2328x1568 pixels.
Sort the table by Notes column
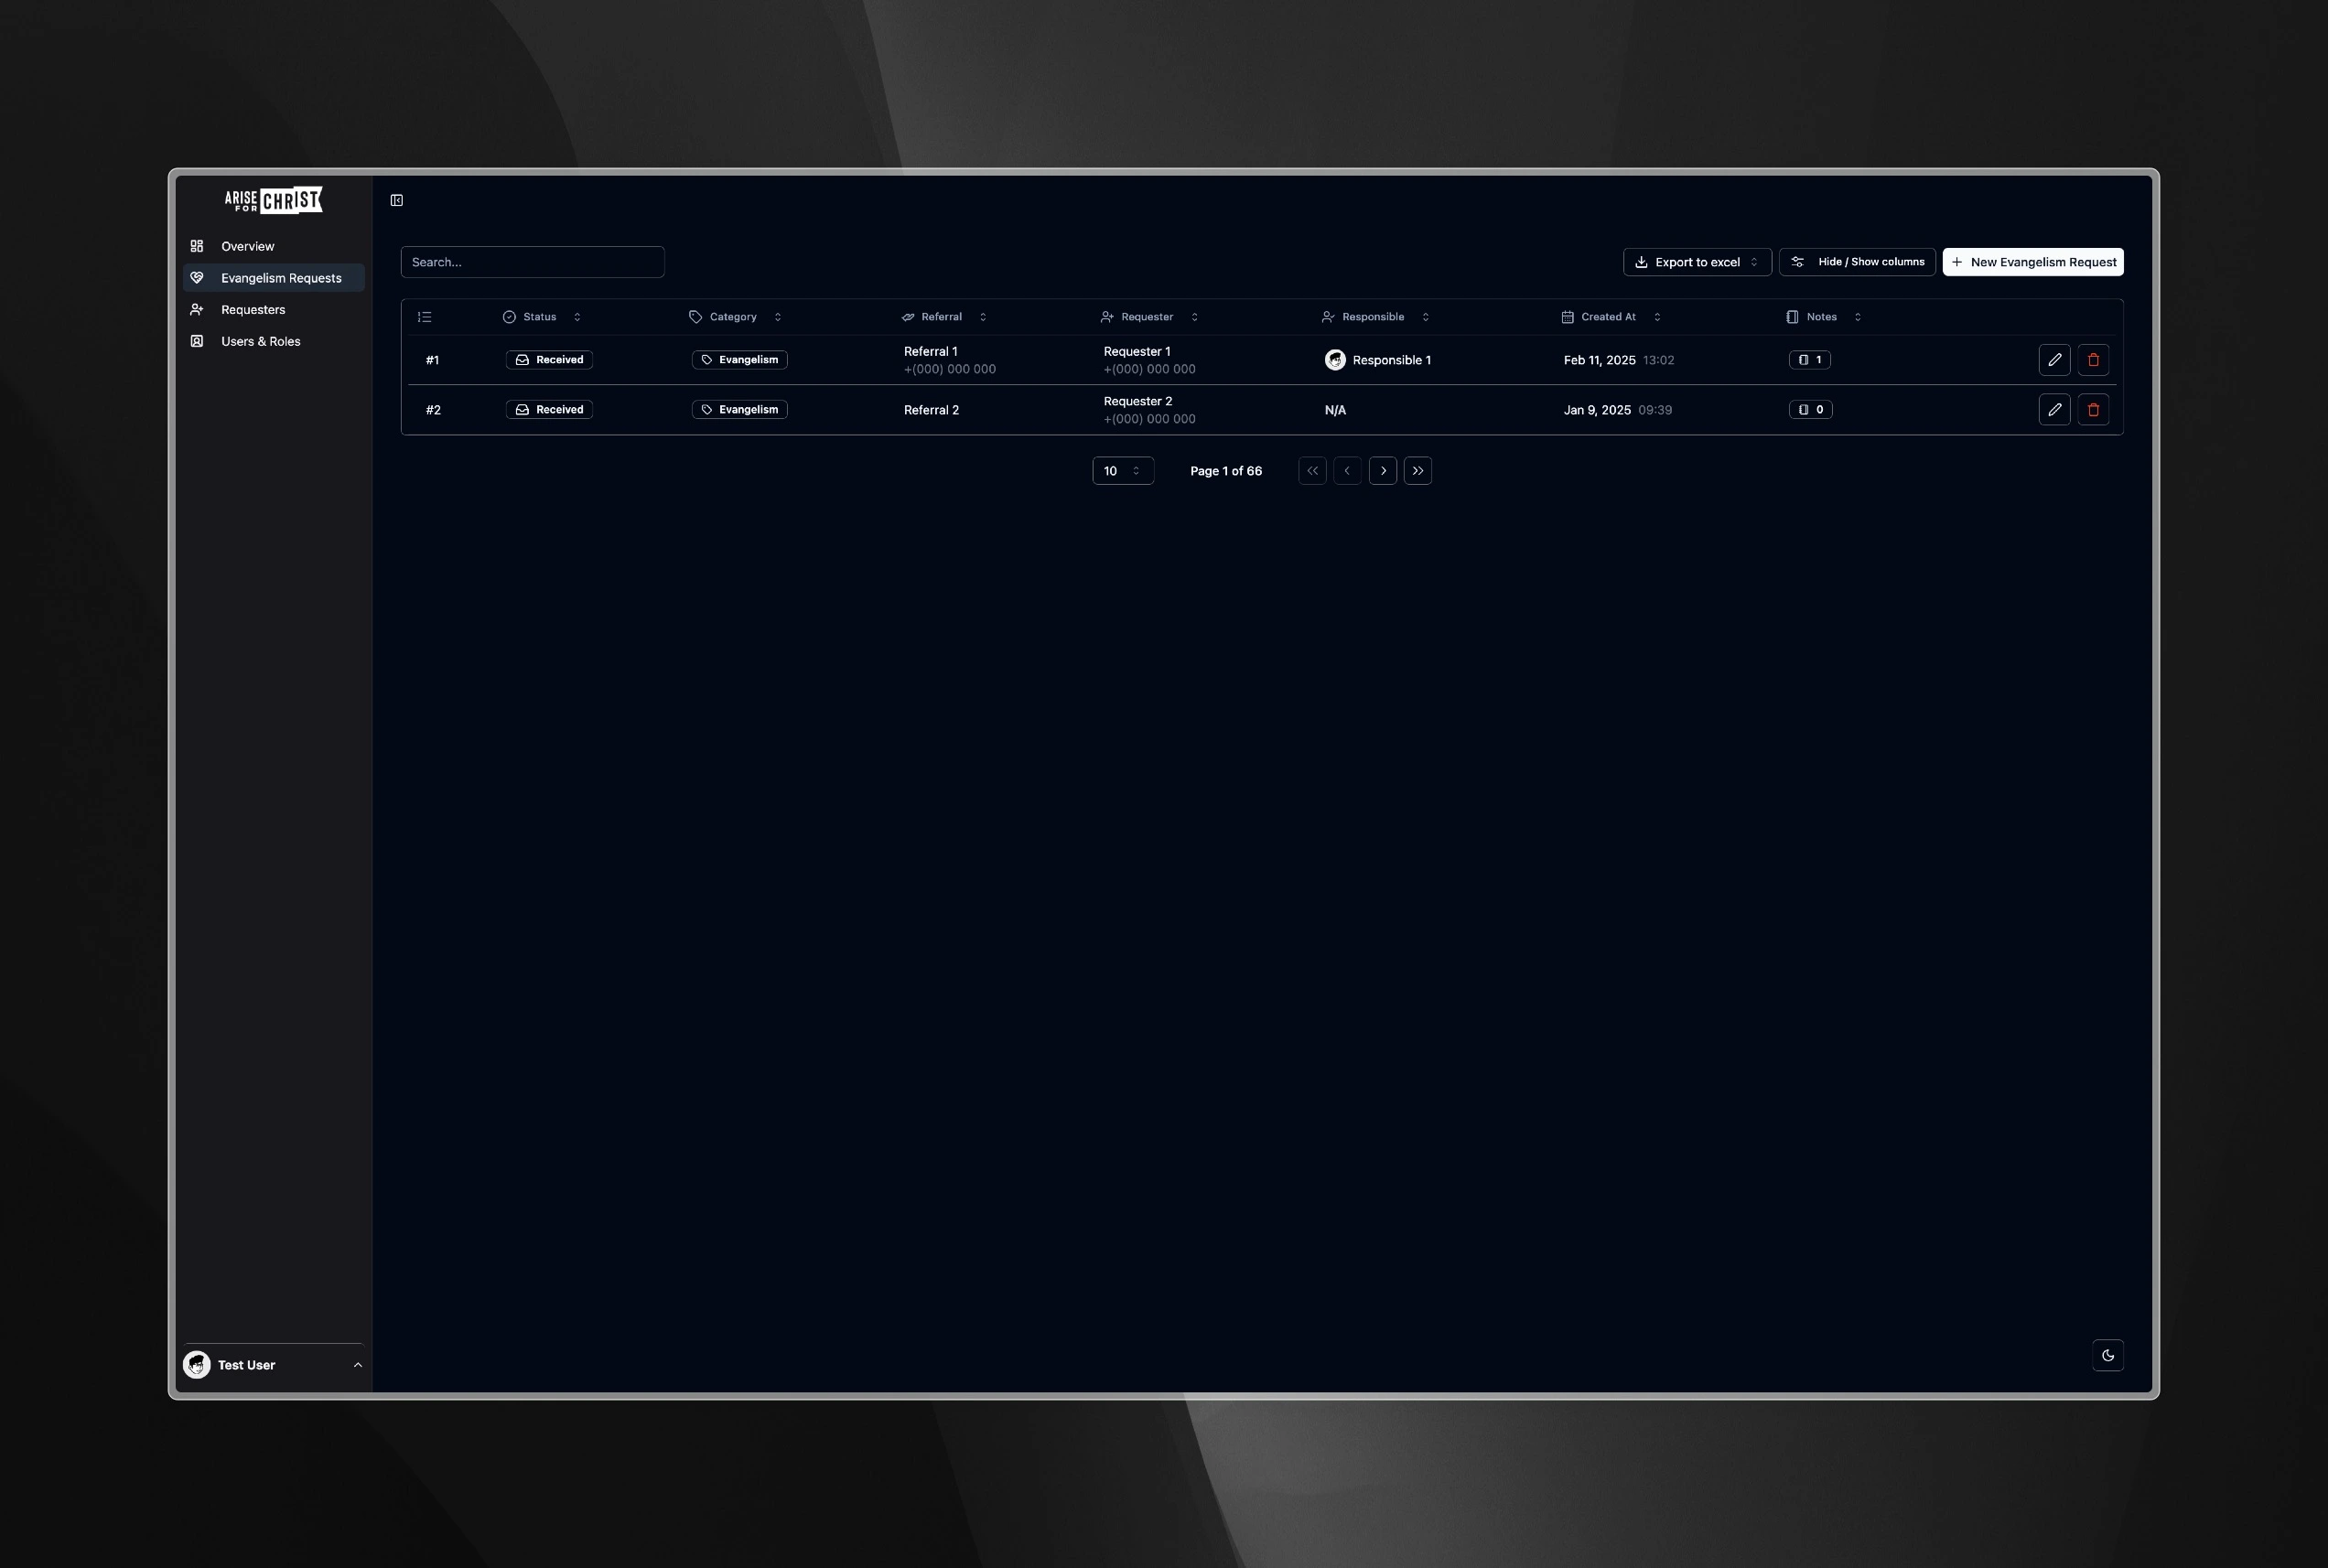1824,317
